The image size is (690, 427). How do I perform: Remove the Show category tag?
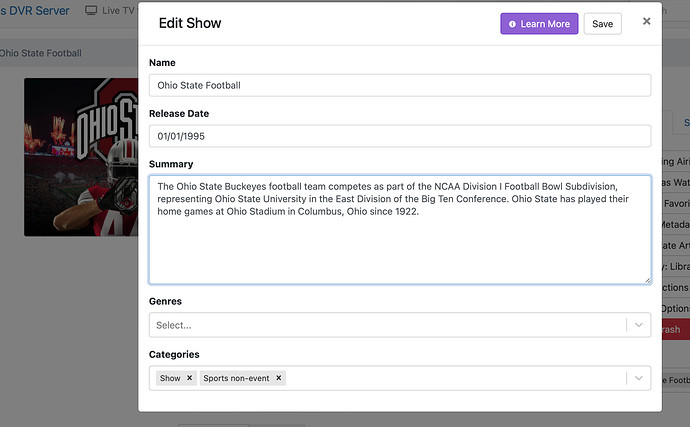click(x=189, y=378)
